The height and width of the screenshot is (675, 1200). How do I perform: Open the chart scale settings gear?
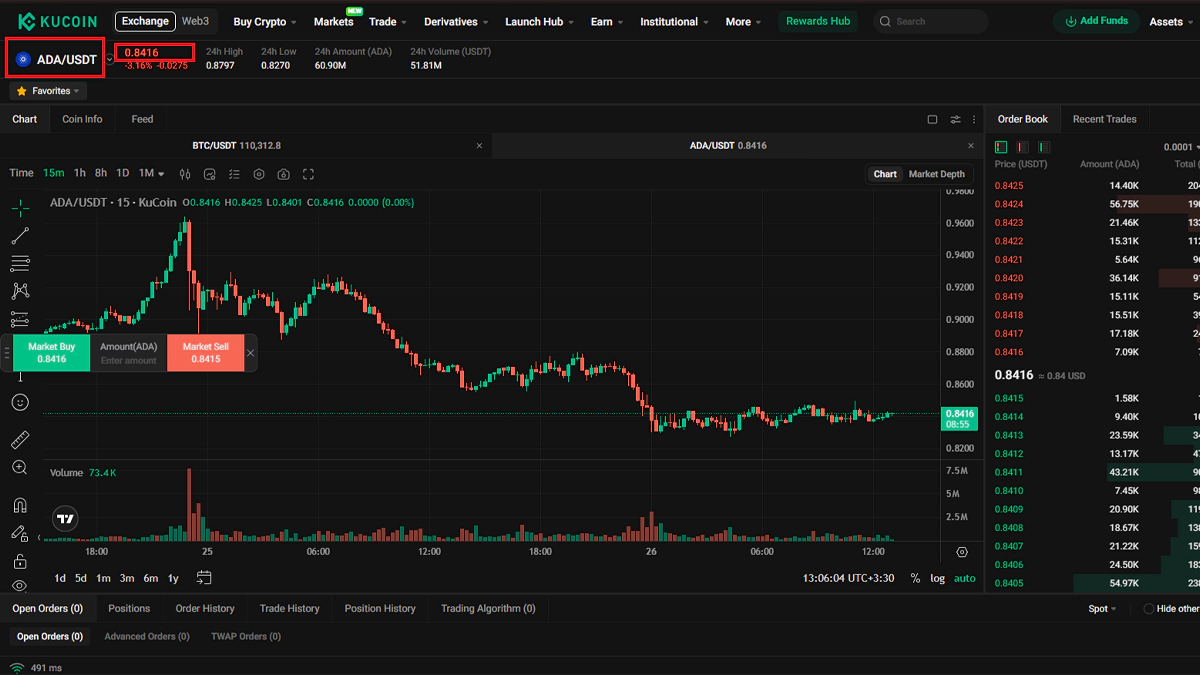tap(962, 552)
